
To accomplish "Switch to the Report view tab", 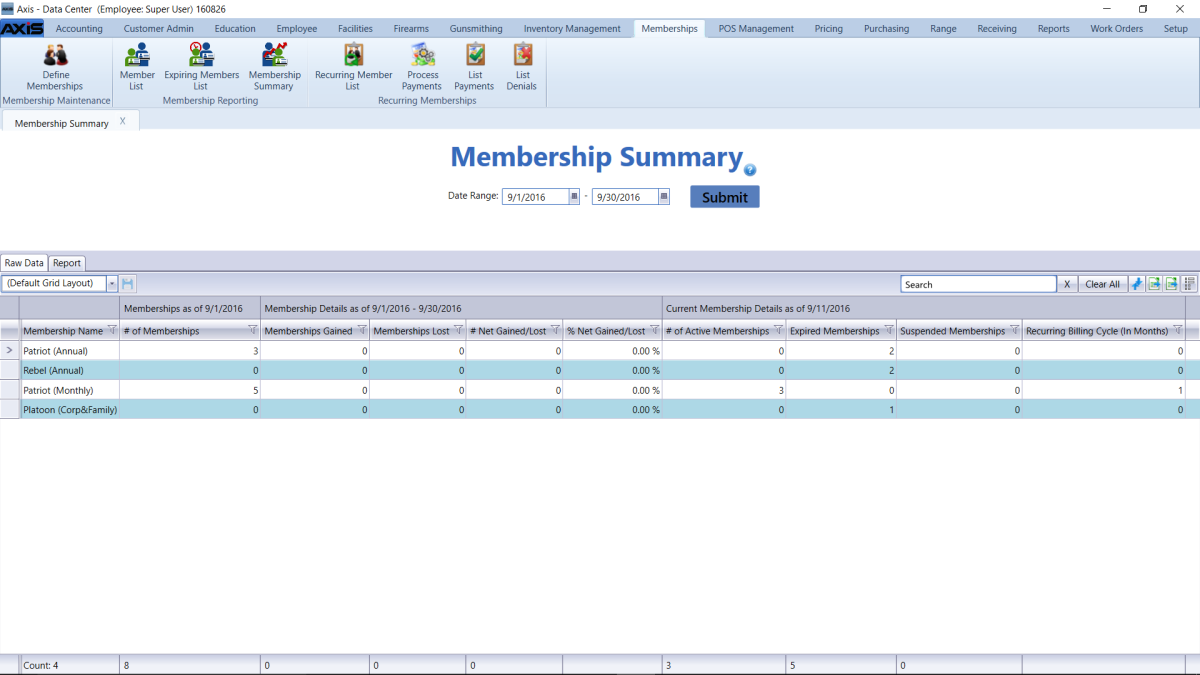I will 67,263.
